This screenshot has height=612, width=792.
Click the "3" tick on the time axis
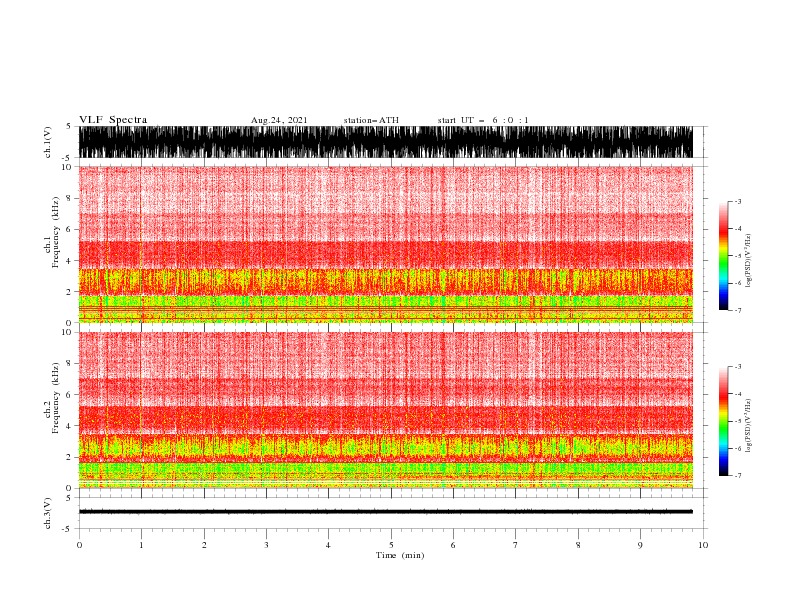pos(266,545)
